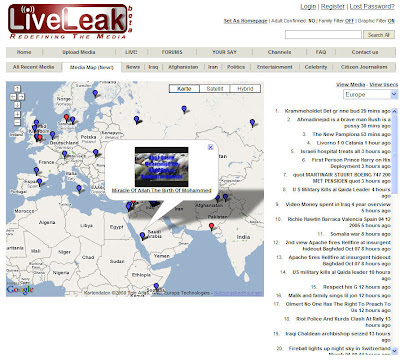Toggle the Family Filter OFF link
This screenshot has height=361, width=400.
(349, 21)
